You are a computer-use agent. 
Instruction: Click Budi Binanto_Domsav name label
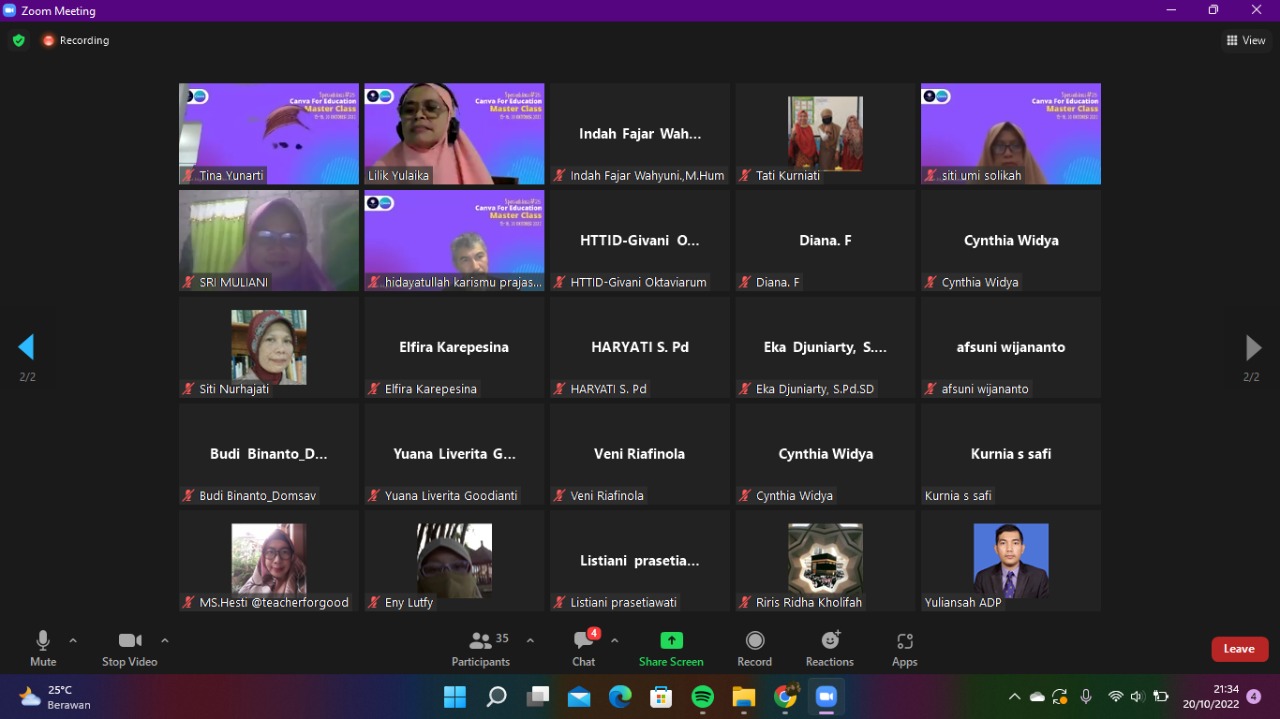click(x=258, y=496)
